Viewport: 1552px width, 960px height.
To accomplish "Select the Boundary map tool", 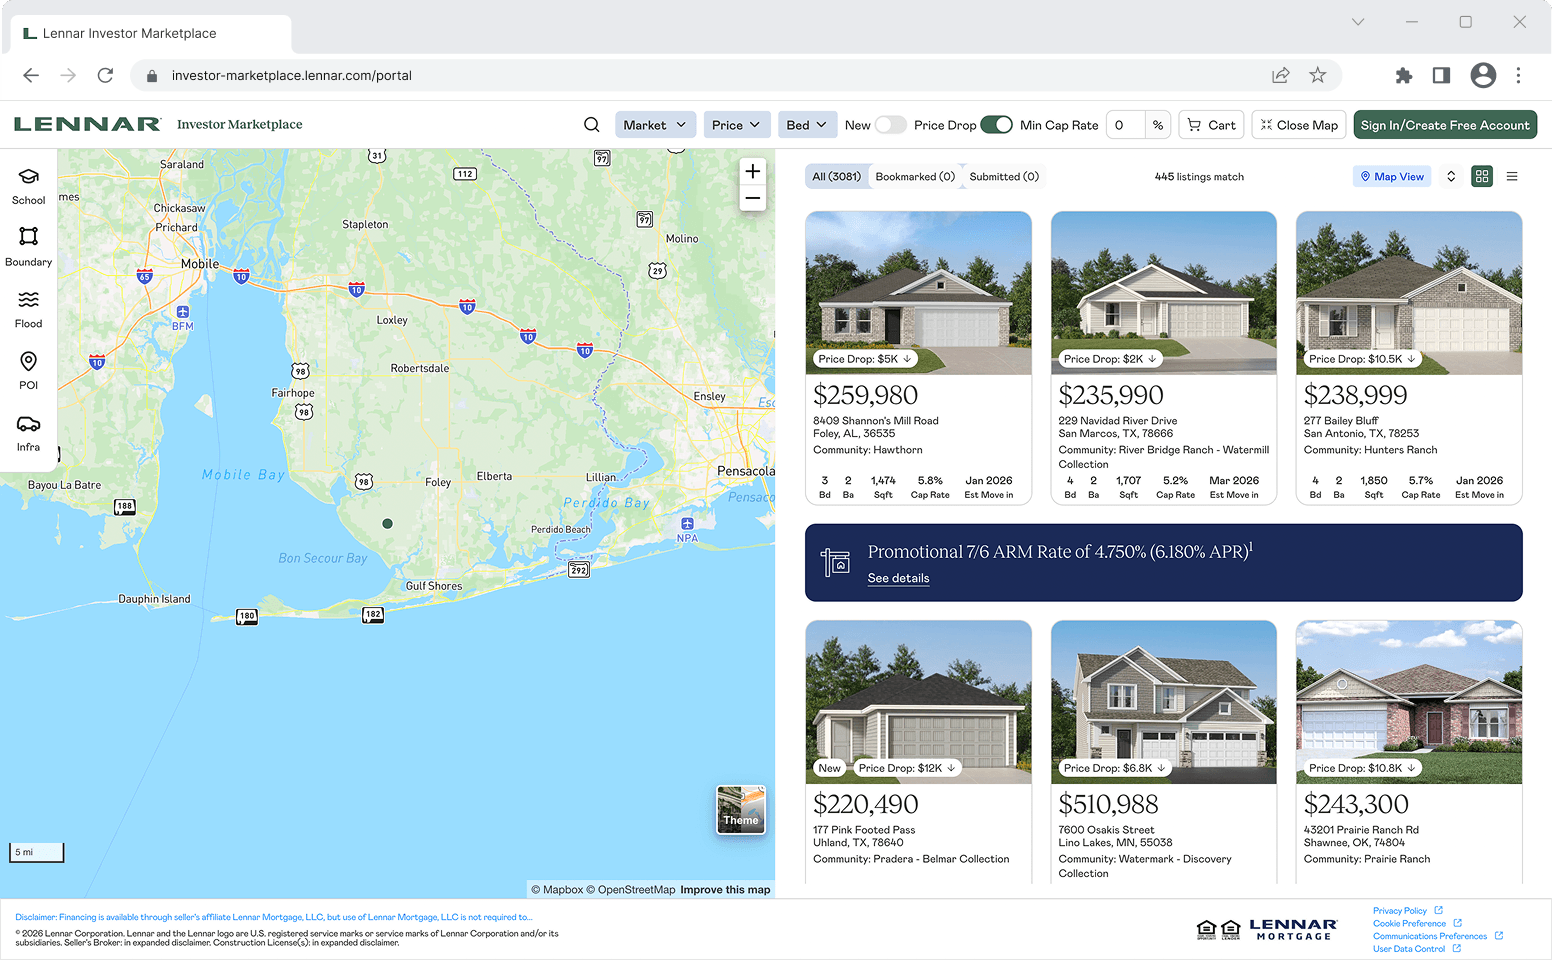I will 28,247.
